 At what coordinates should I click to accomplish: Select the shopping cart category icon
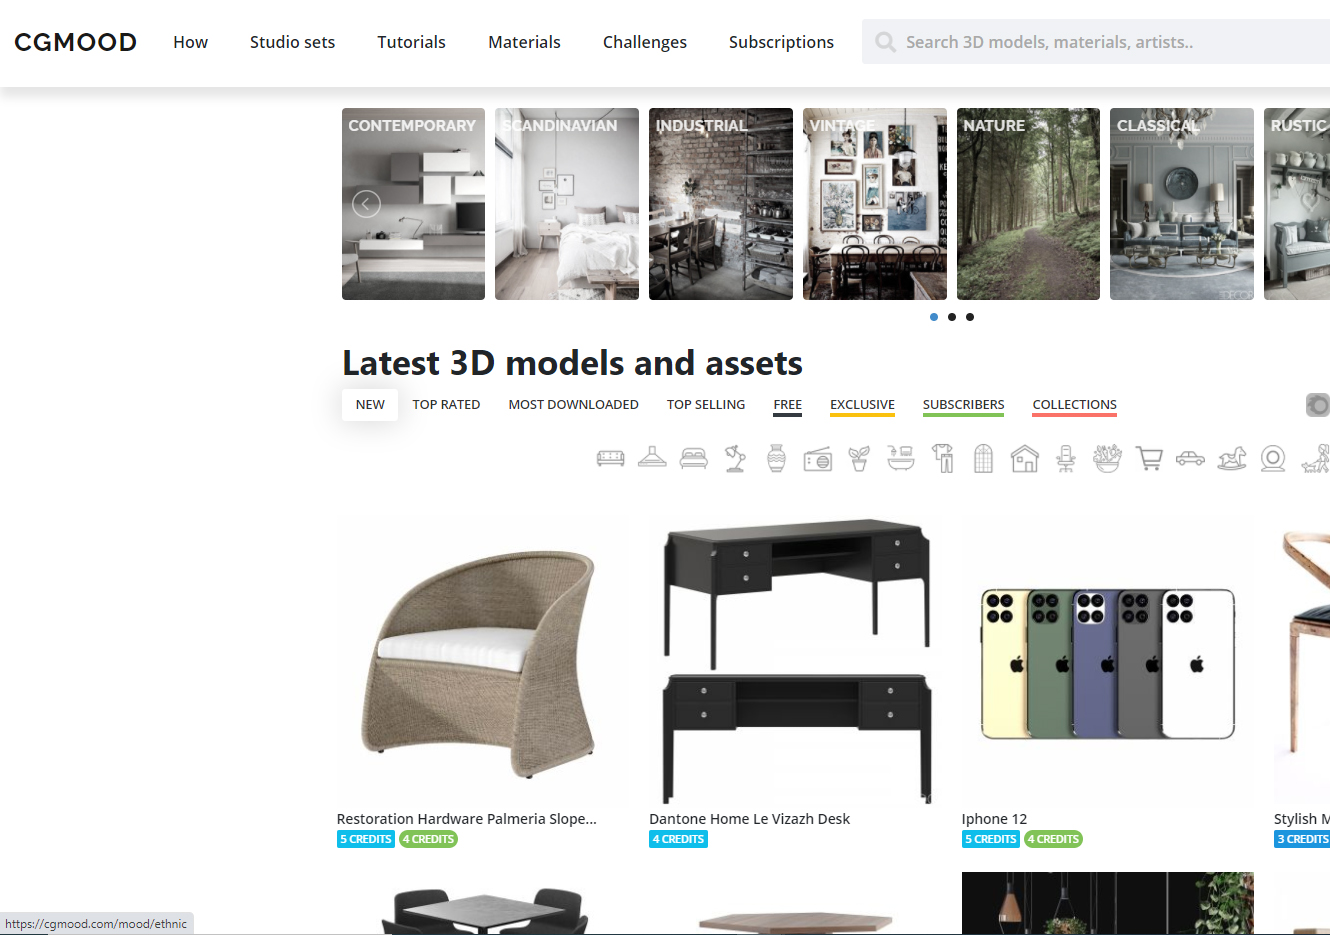coord(1149,459)
